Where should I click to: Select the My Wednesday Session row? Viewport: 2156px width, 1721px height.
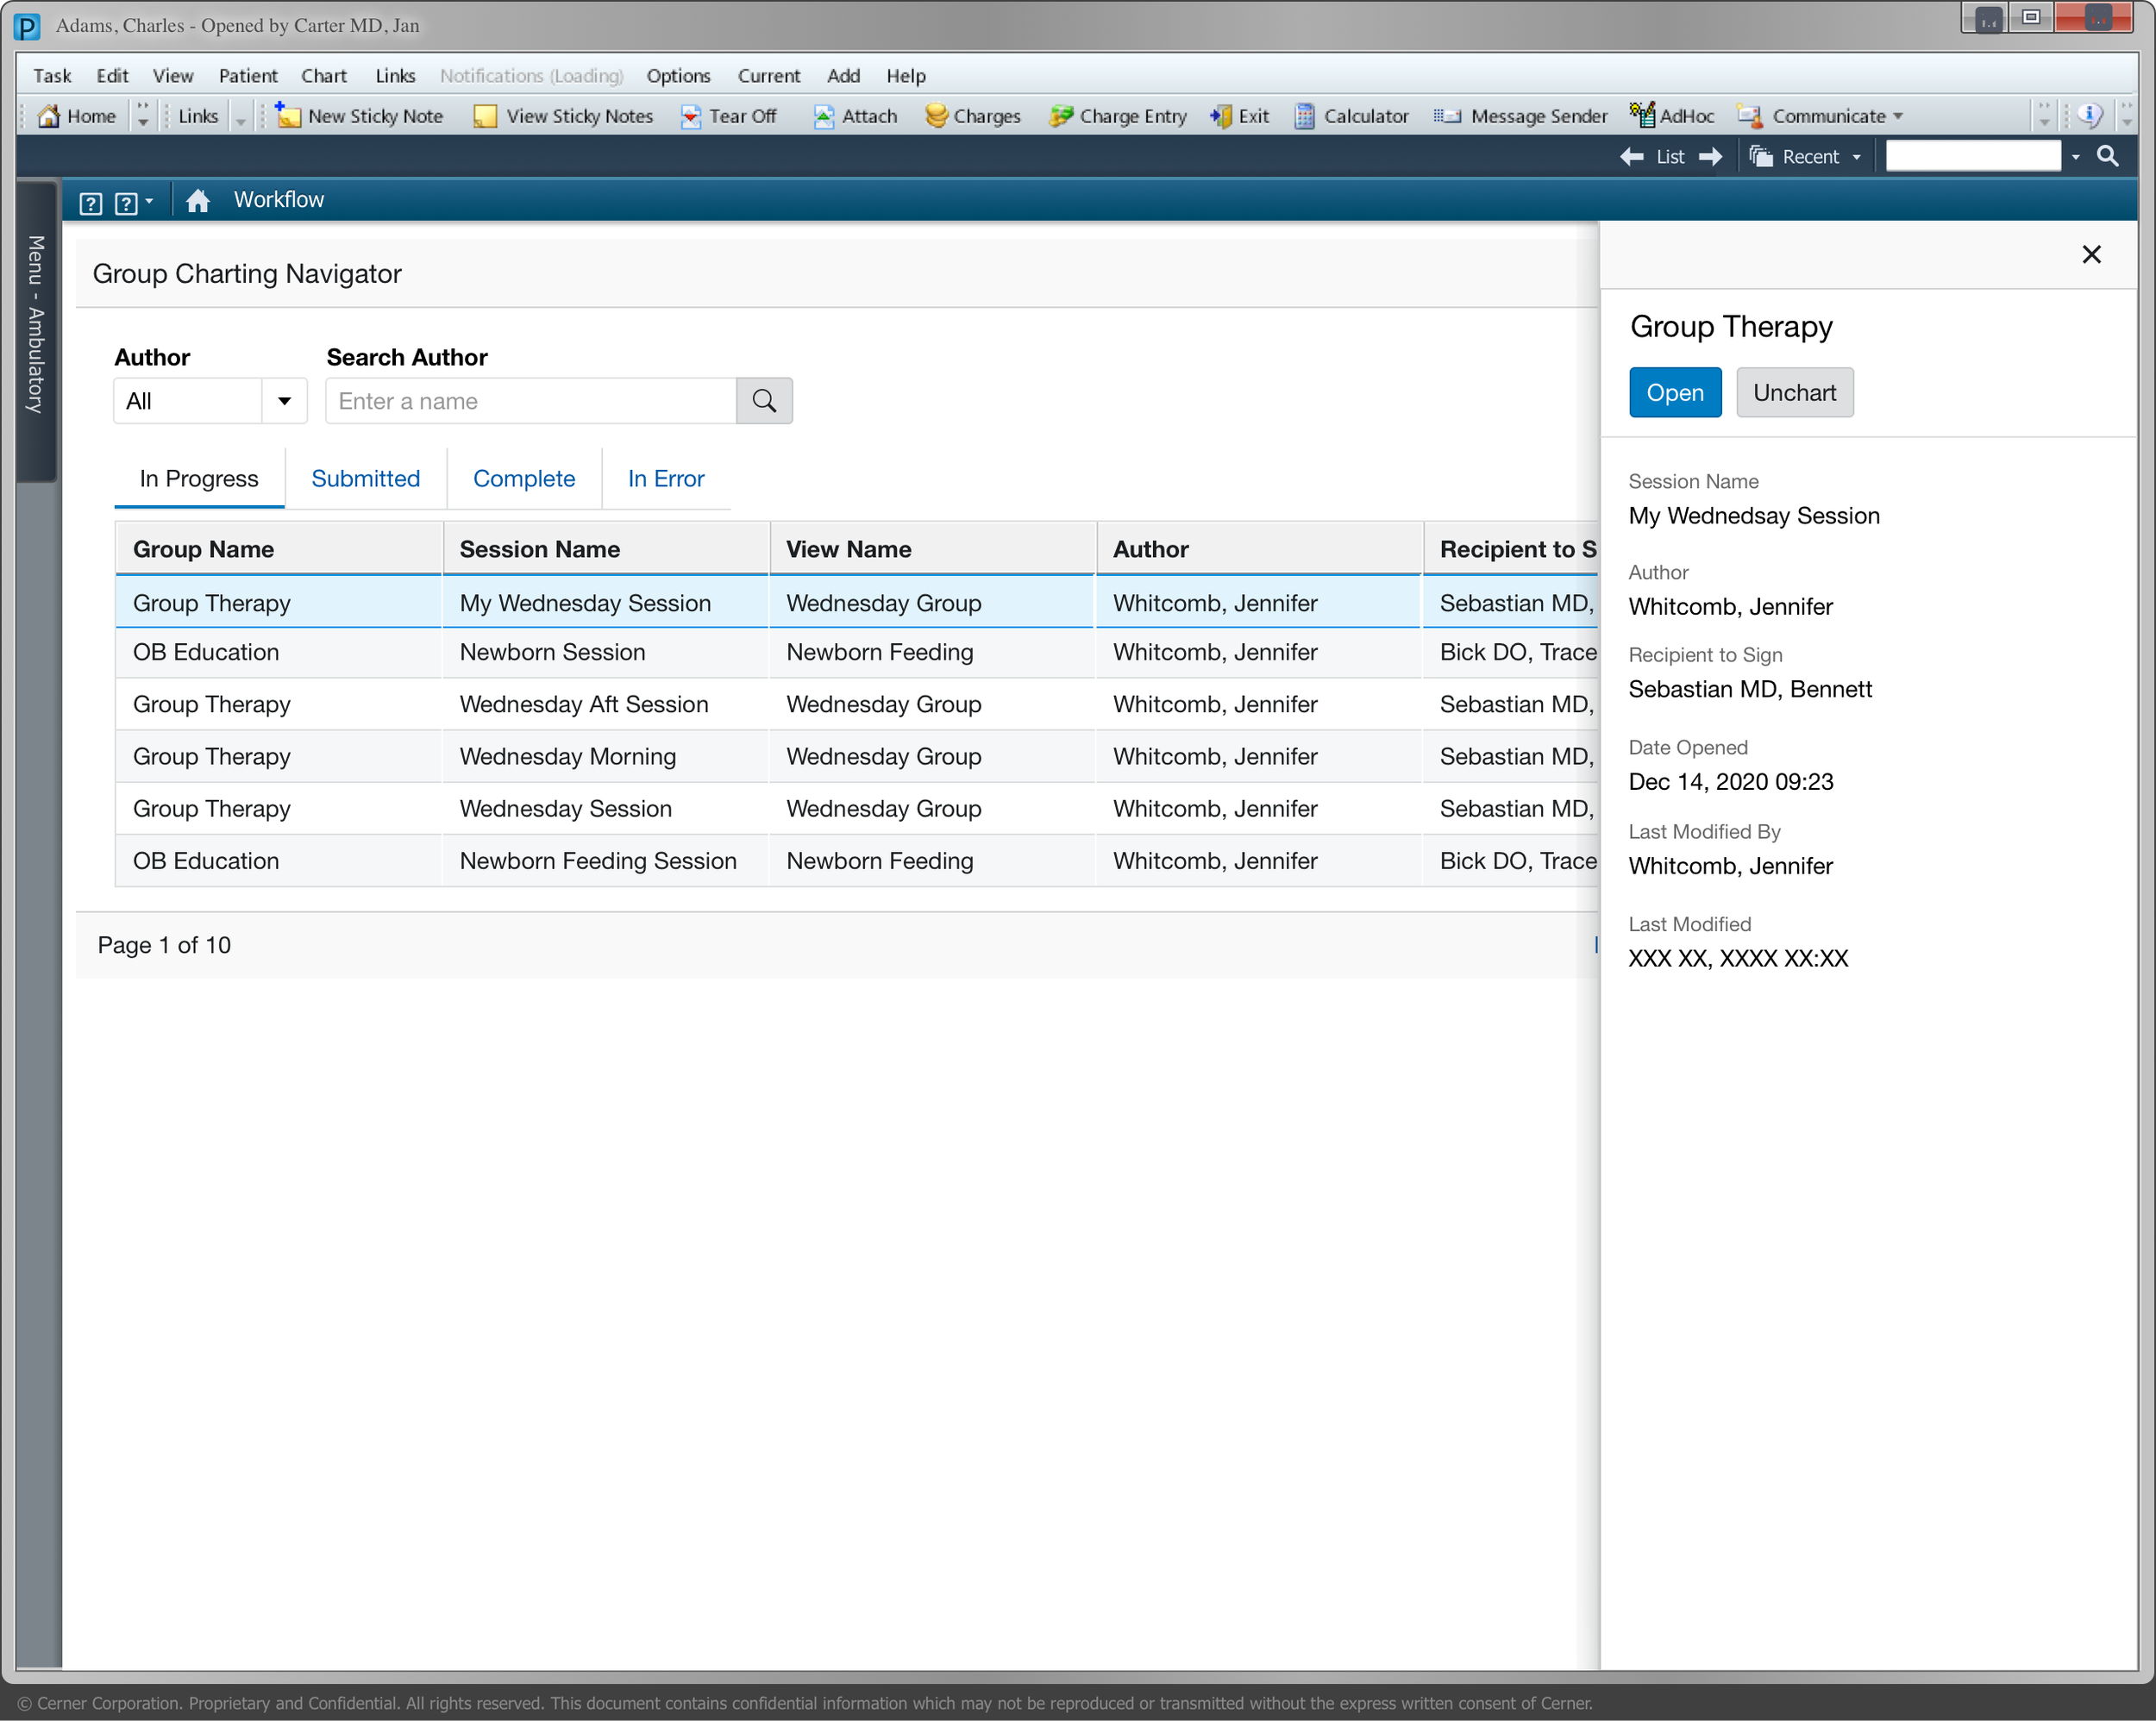pos(857,603)
